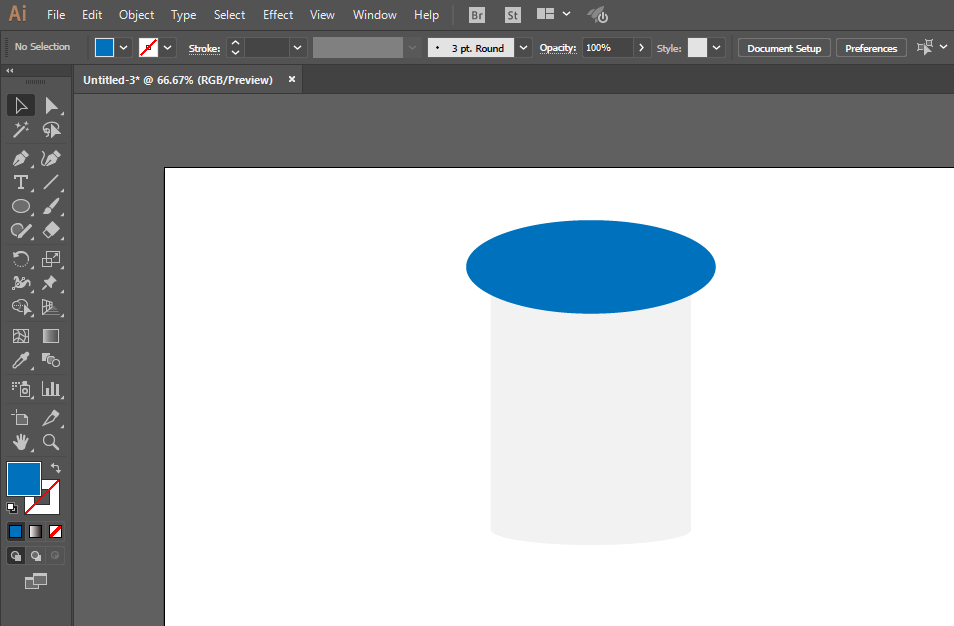The height and width of the screenshot is (626, 954).
Task: Open the fill color dropdown arrow
Action: 124,48
